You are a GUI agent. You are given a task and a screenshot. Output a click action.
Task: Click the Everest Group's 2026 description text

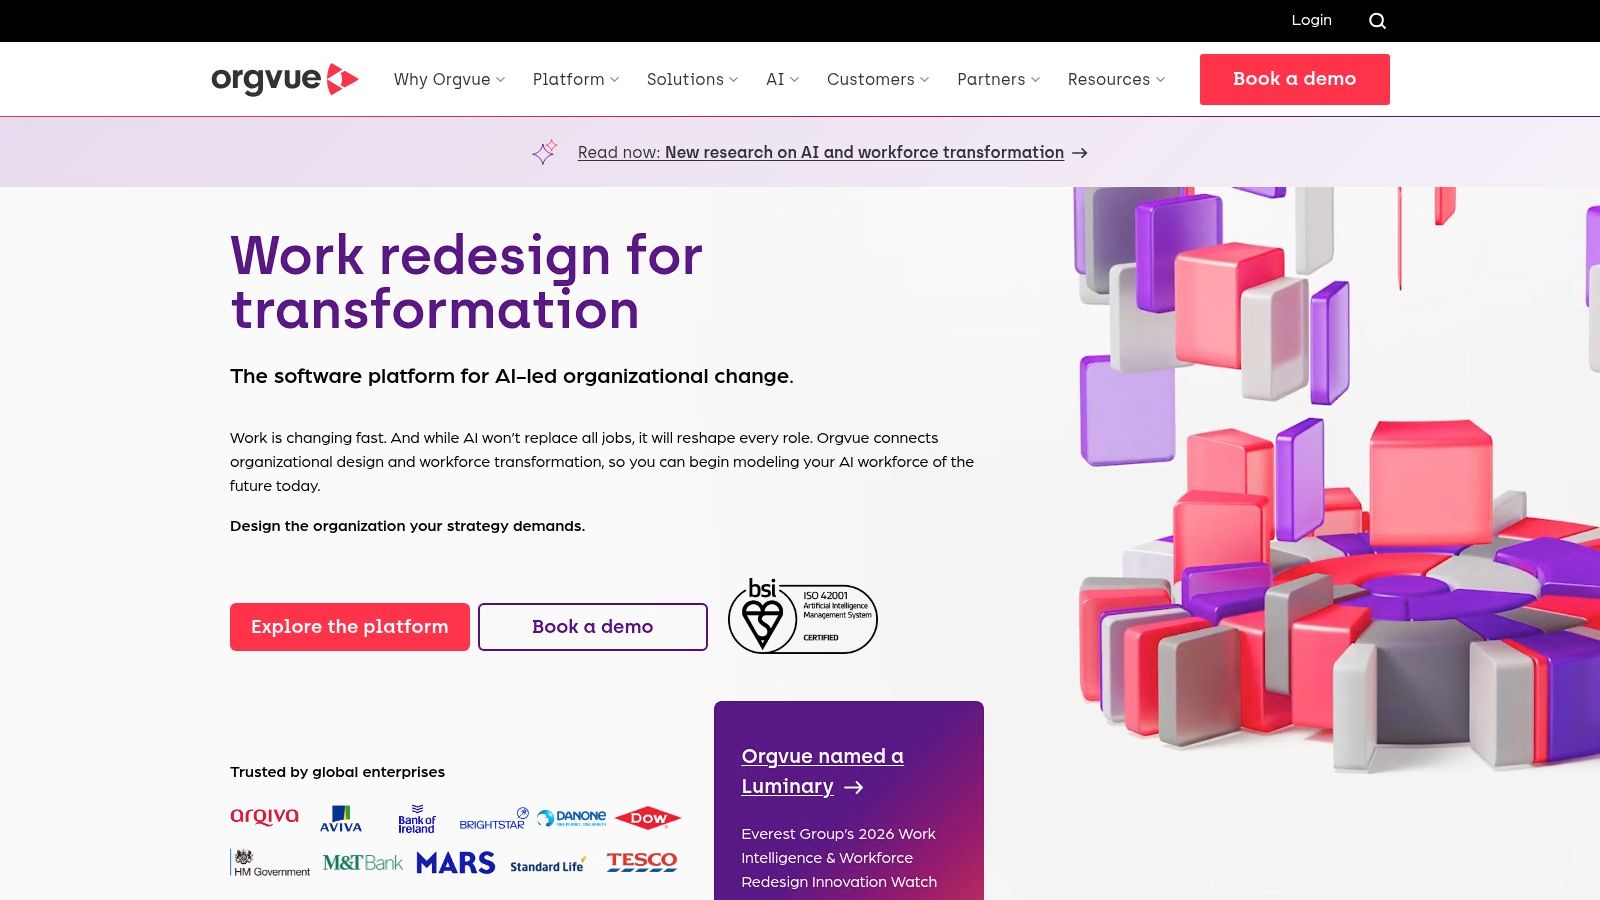(839, 858)
